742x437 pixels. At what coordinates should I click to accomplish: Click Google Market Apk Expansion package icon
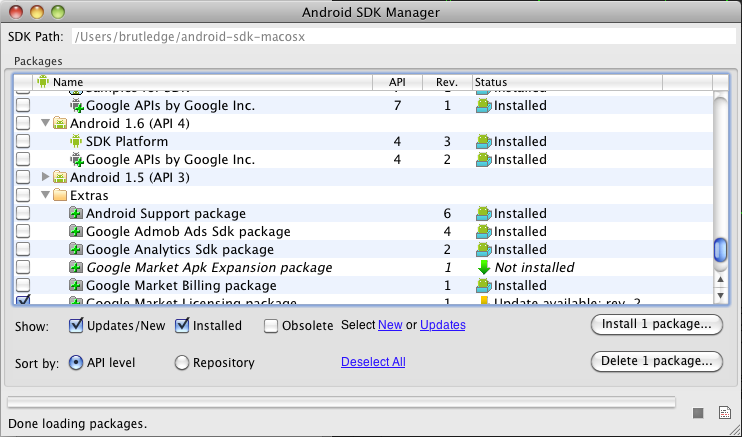pyautogui.click(x=76, y=268)
